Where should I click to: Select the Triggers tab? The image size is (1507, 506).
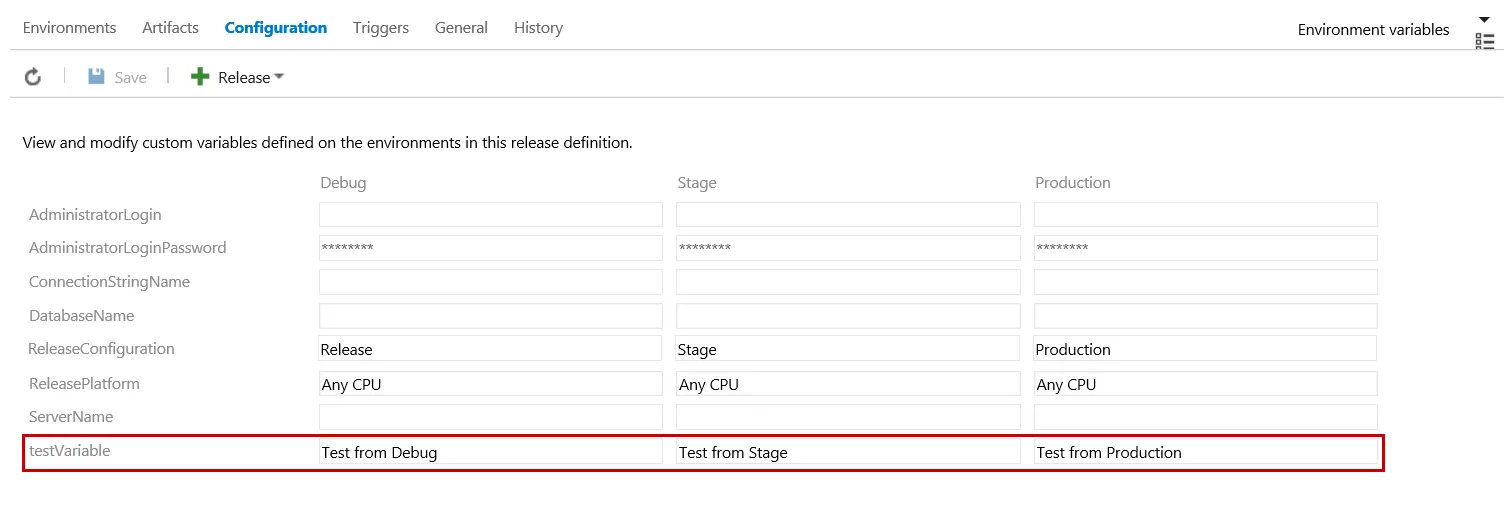point(381,28)
